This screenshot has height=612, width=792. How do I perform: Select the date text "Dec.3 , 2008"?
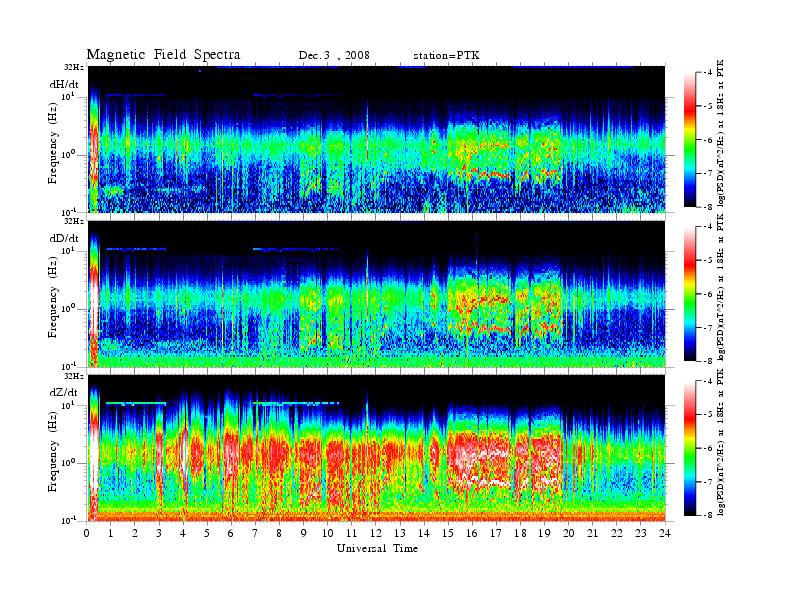[x=334, y=56]
